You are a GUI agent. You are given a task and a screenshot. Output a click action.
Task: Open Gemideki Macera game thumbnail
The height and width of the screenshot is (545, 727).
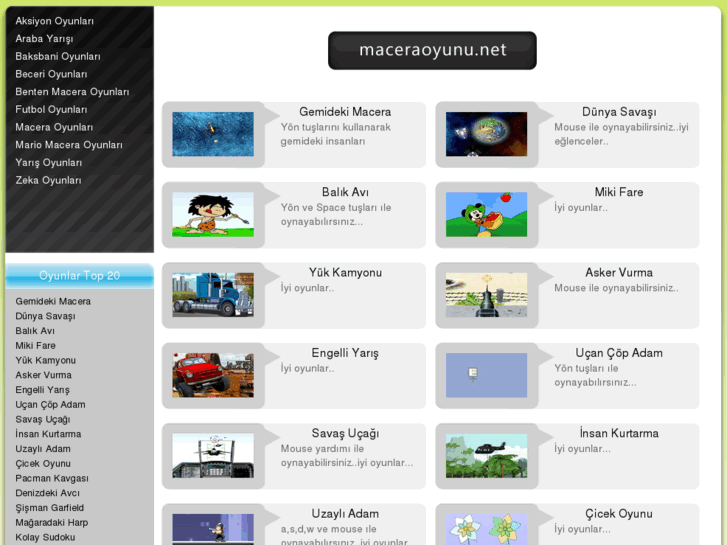pyautogui.click(x=213, y=134)
